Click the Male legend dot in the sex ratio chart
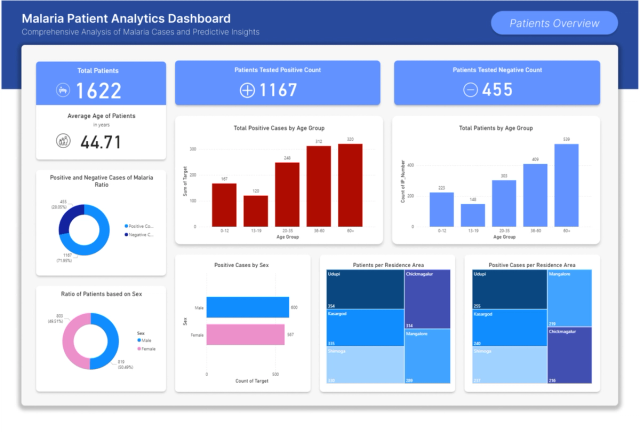 click(139, 340)
